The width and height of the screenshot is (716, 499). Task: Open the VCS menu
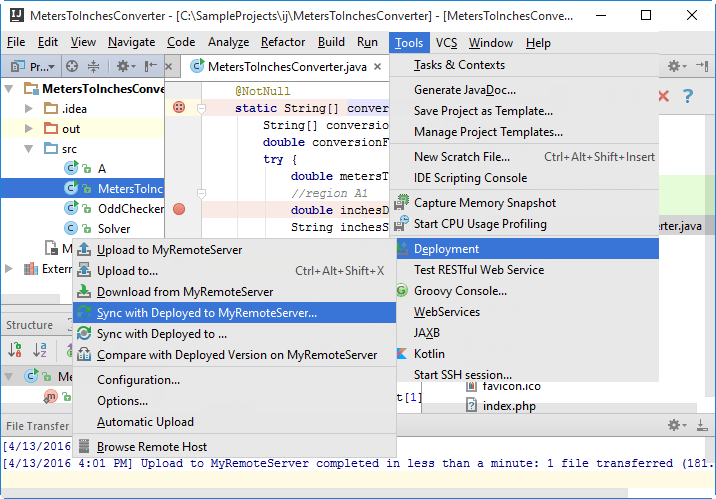coord(446,43)
